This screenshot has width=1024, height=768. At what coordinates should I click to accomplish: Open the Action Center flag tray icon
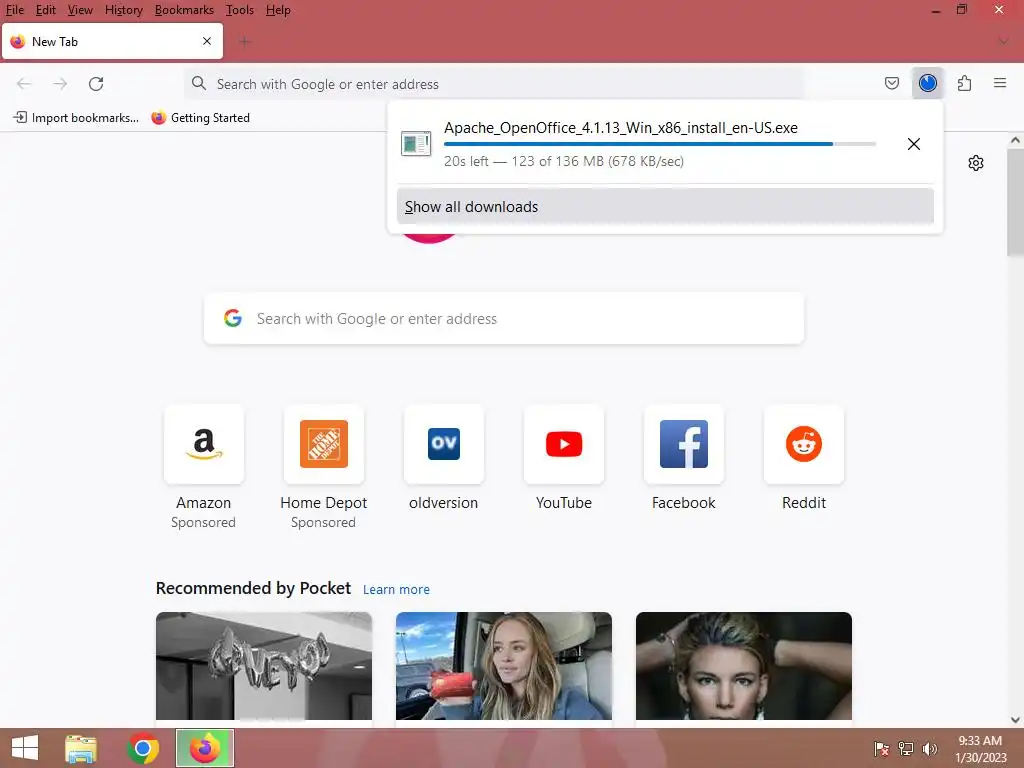[x=882, y=748]
